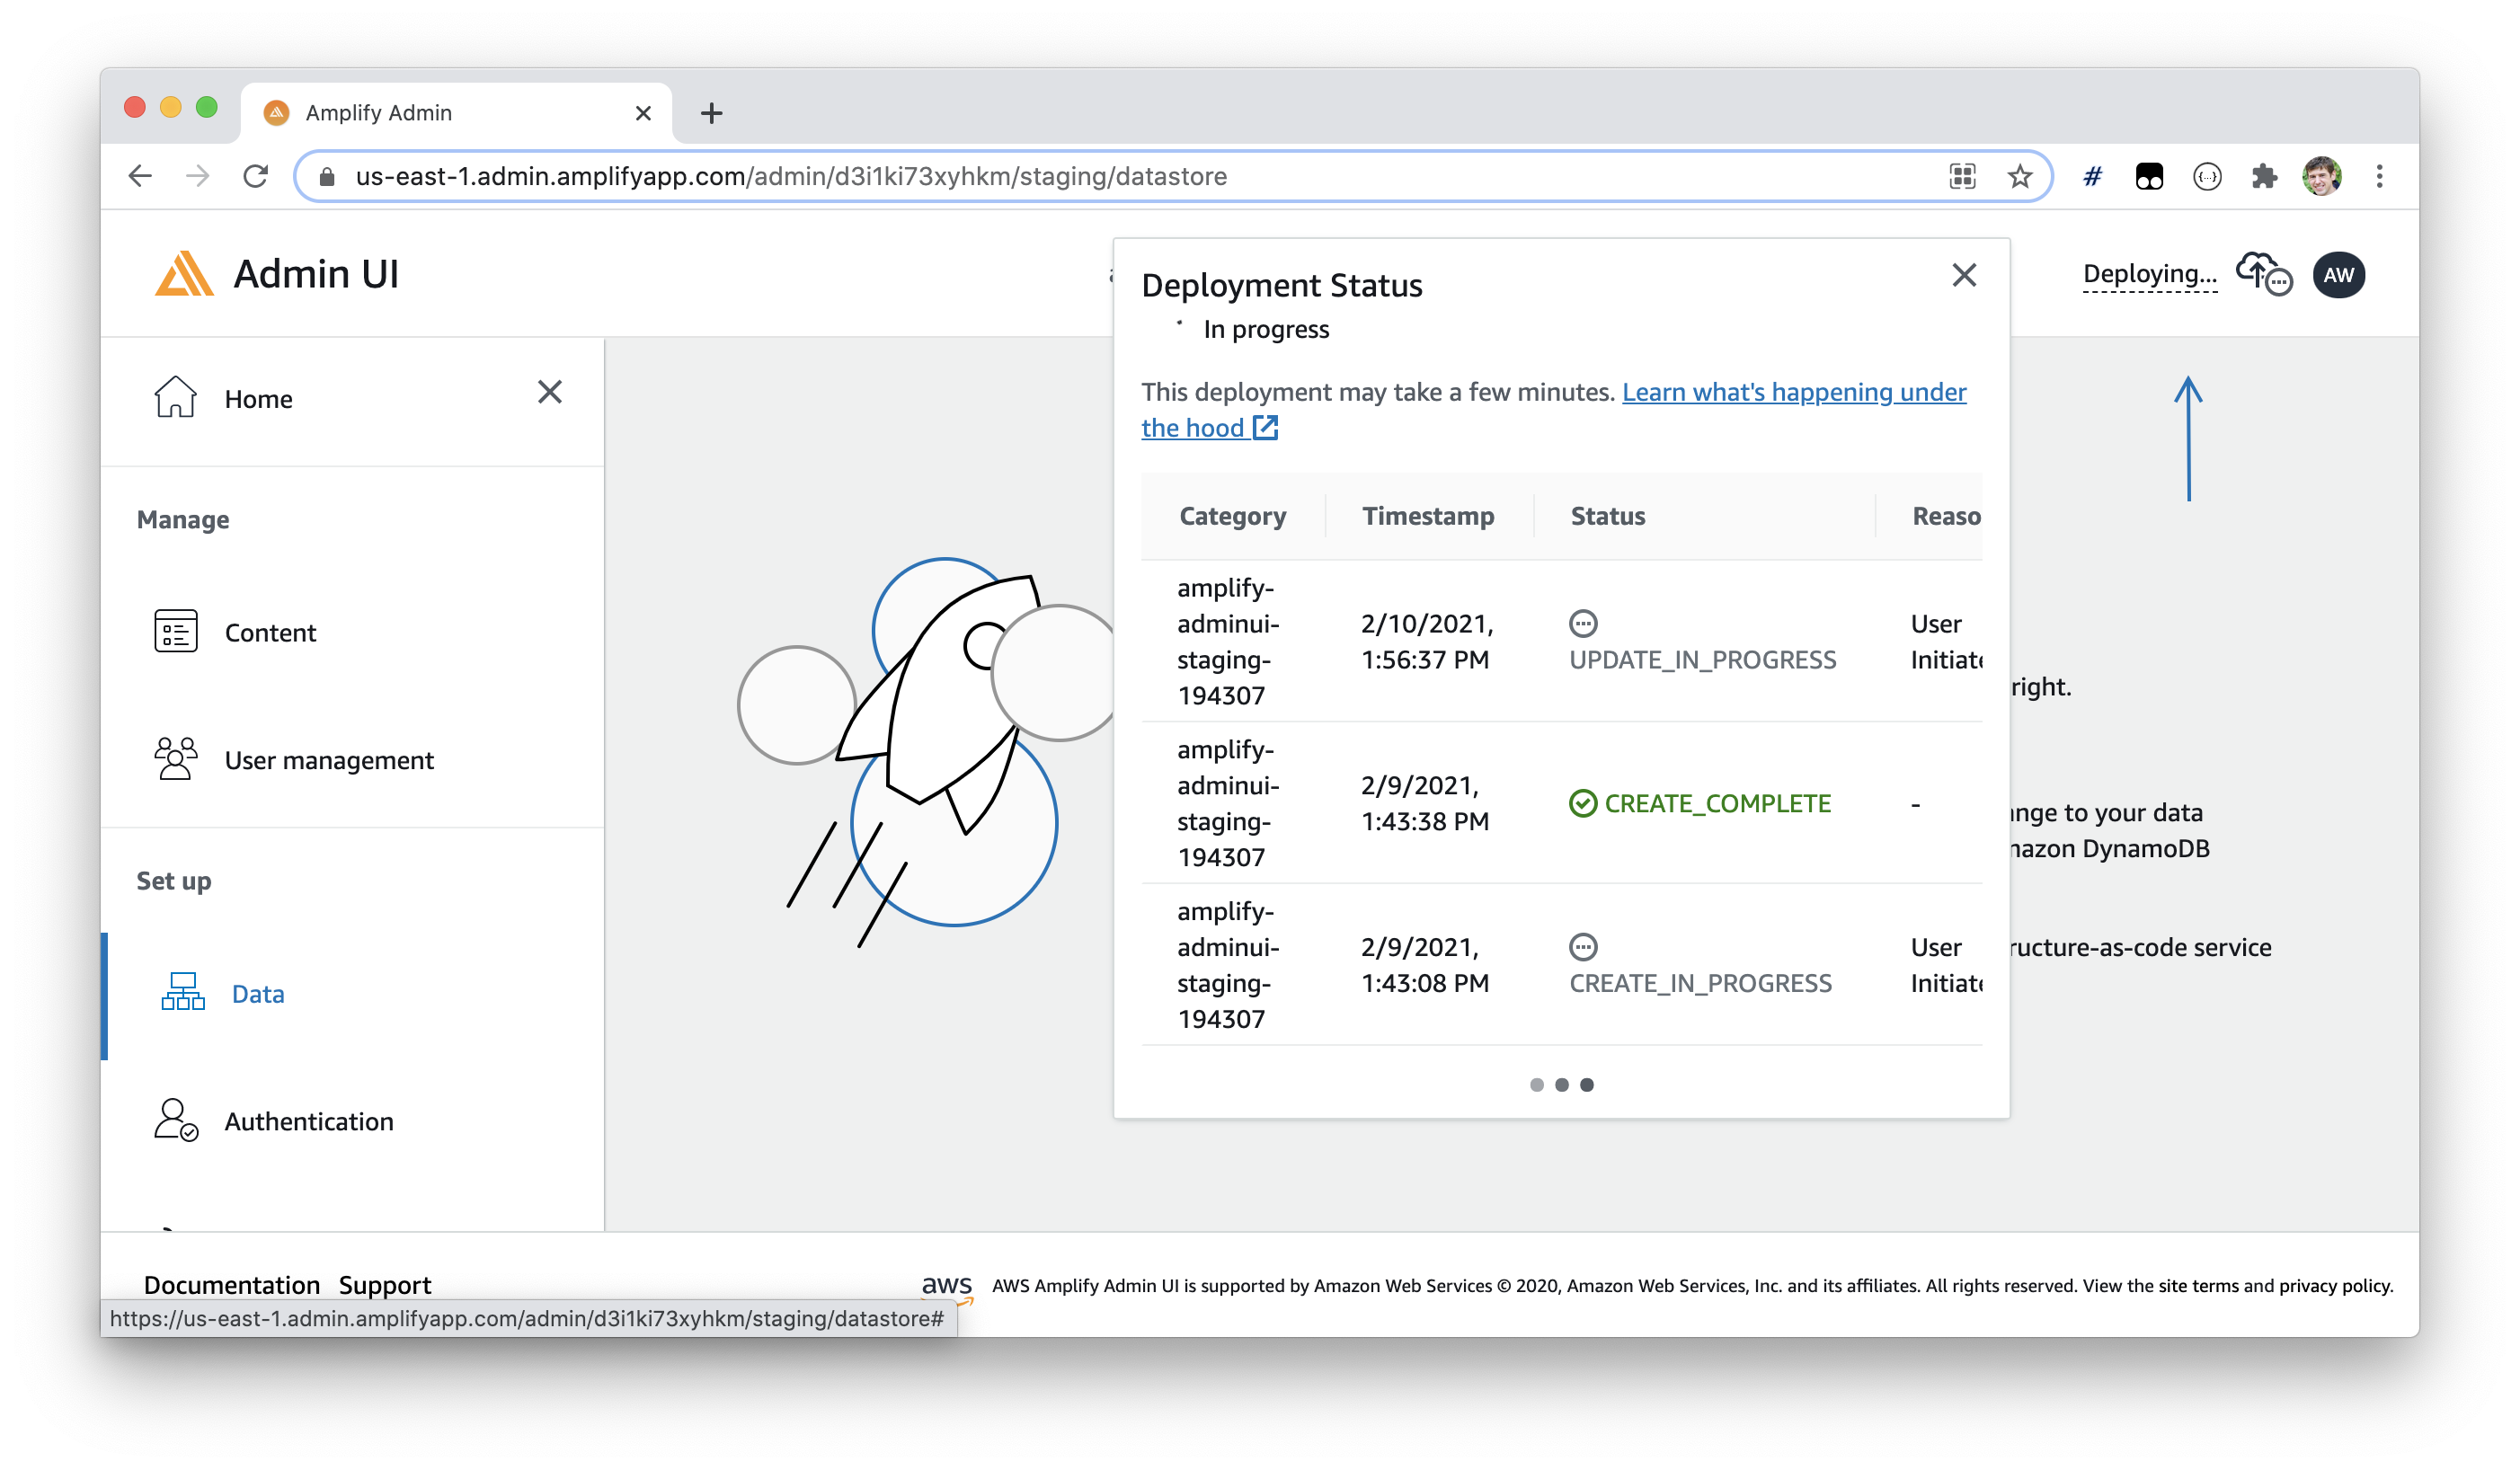Click the 2/9/2021, 1:43:08 PM timestamp
This screenshot has width=2520, height=1470.
[1425, 965]
